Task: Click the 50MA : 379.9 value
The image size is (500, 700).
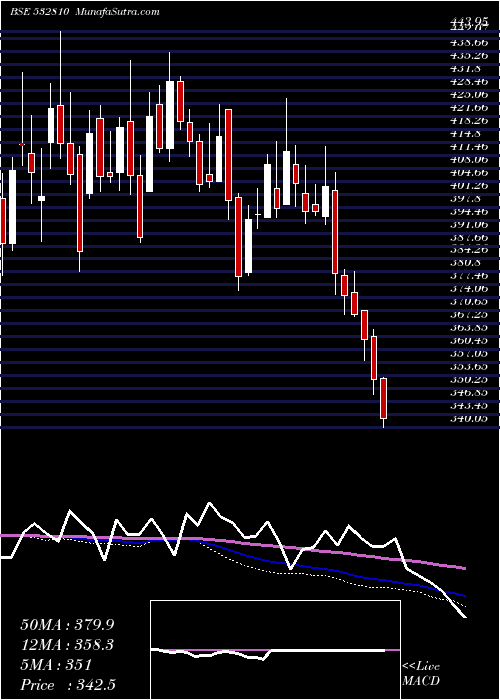Action: [67, 625]
